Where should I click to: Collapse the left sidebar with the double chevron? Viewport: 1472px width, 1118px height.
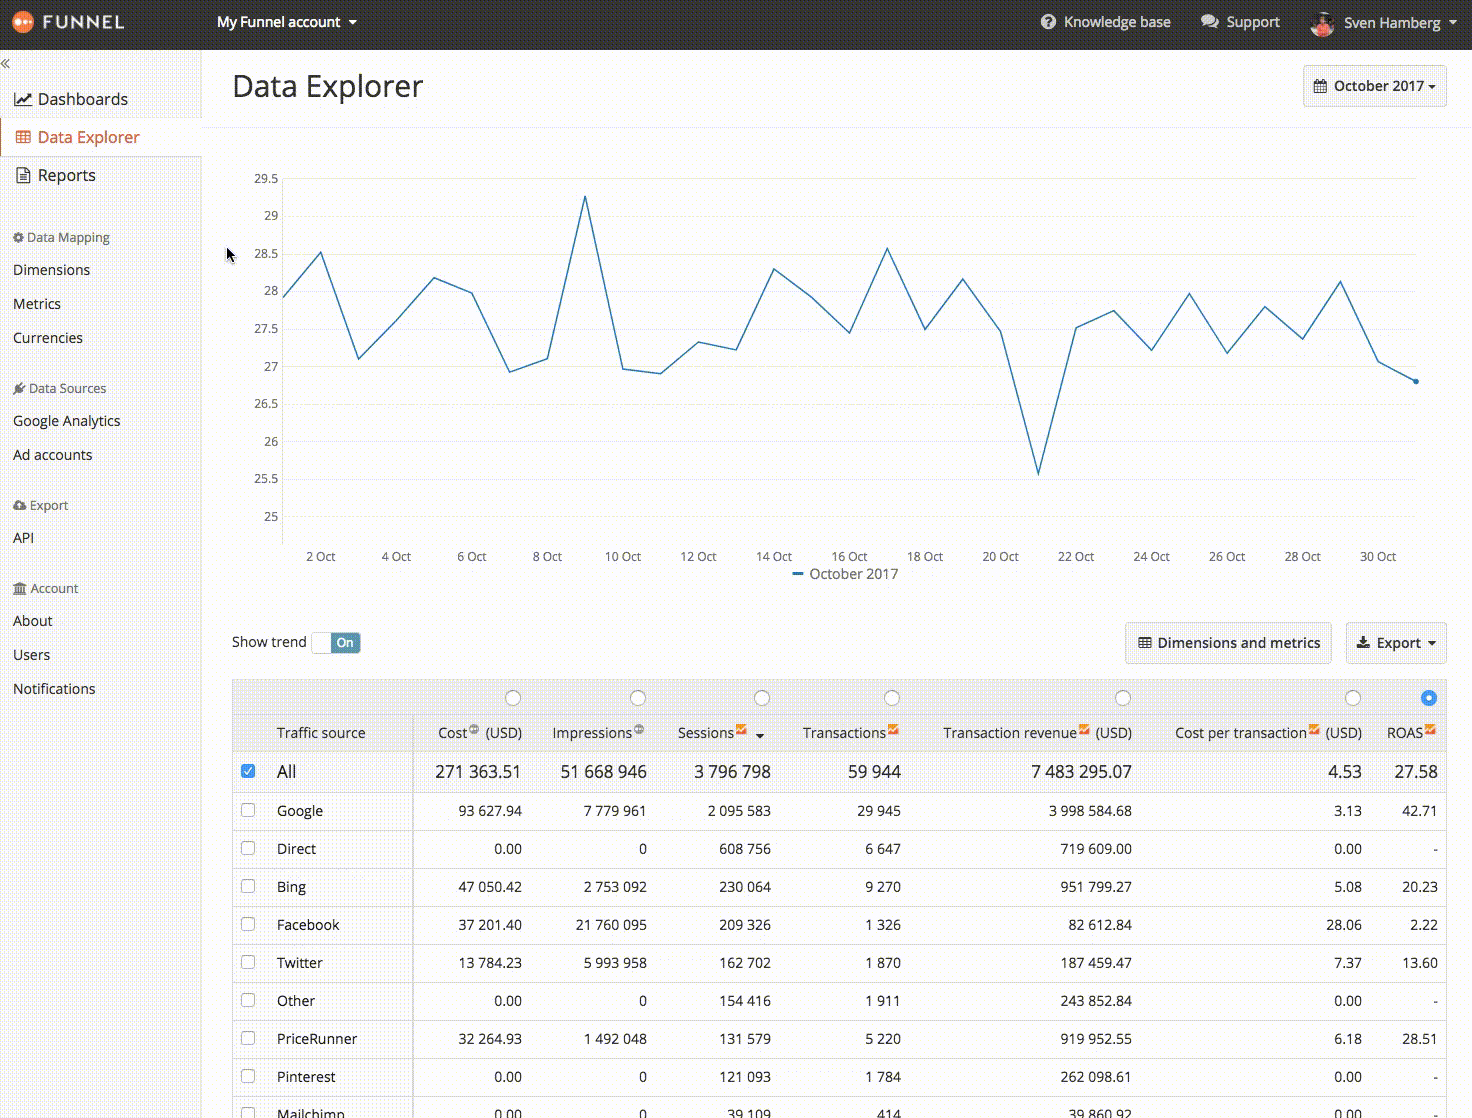[6, 63]
